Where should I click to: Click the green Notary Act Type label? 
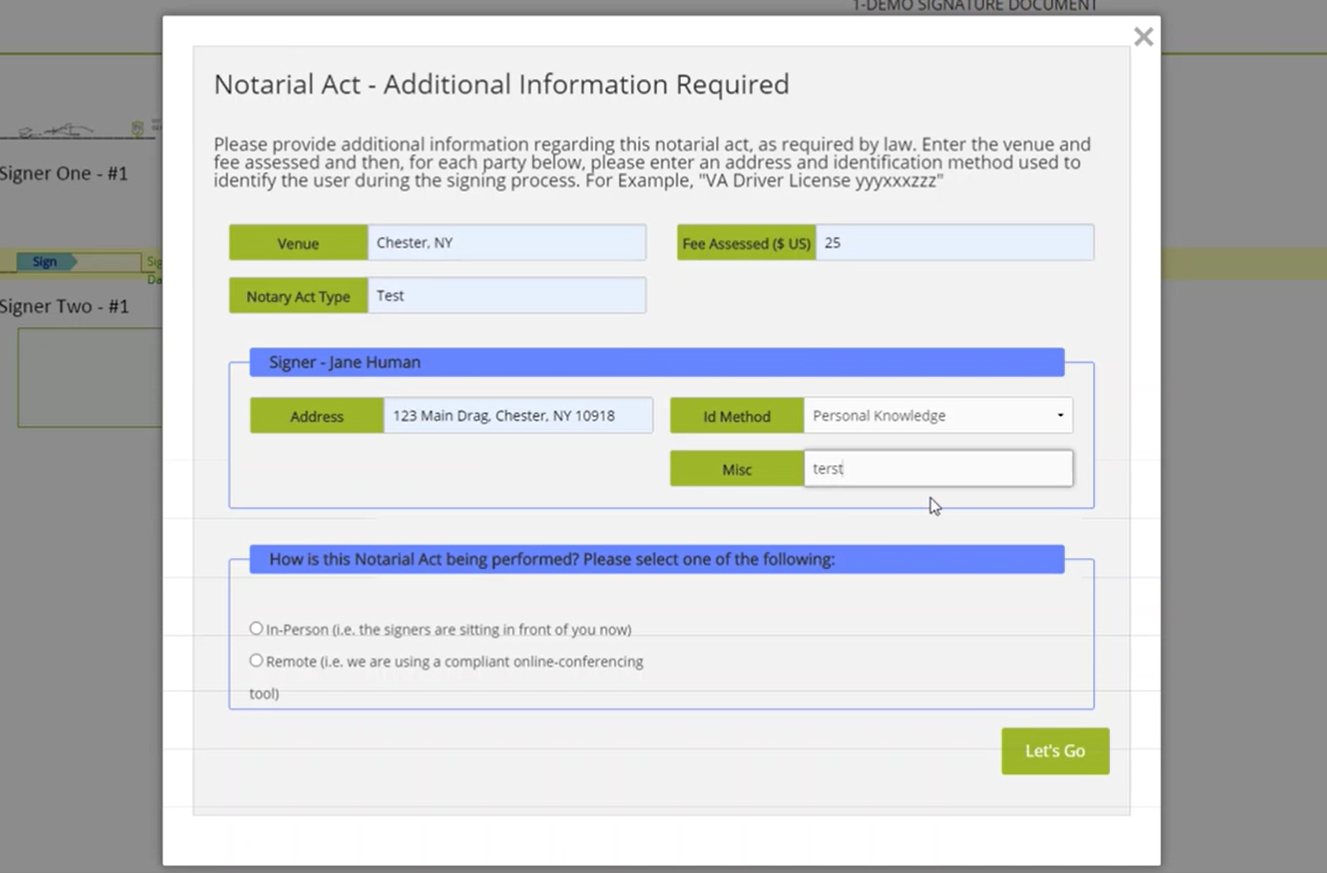coord(298,296)
